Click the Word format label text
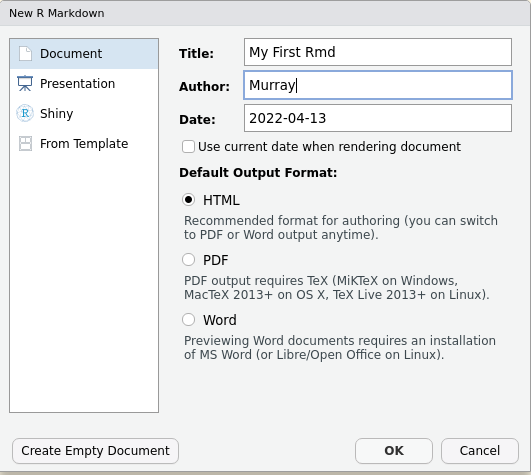The image size is (531, 475). point(220,320)
